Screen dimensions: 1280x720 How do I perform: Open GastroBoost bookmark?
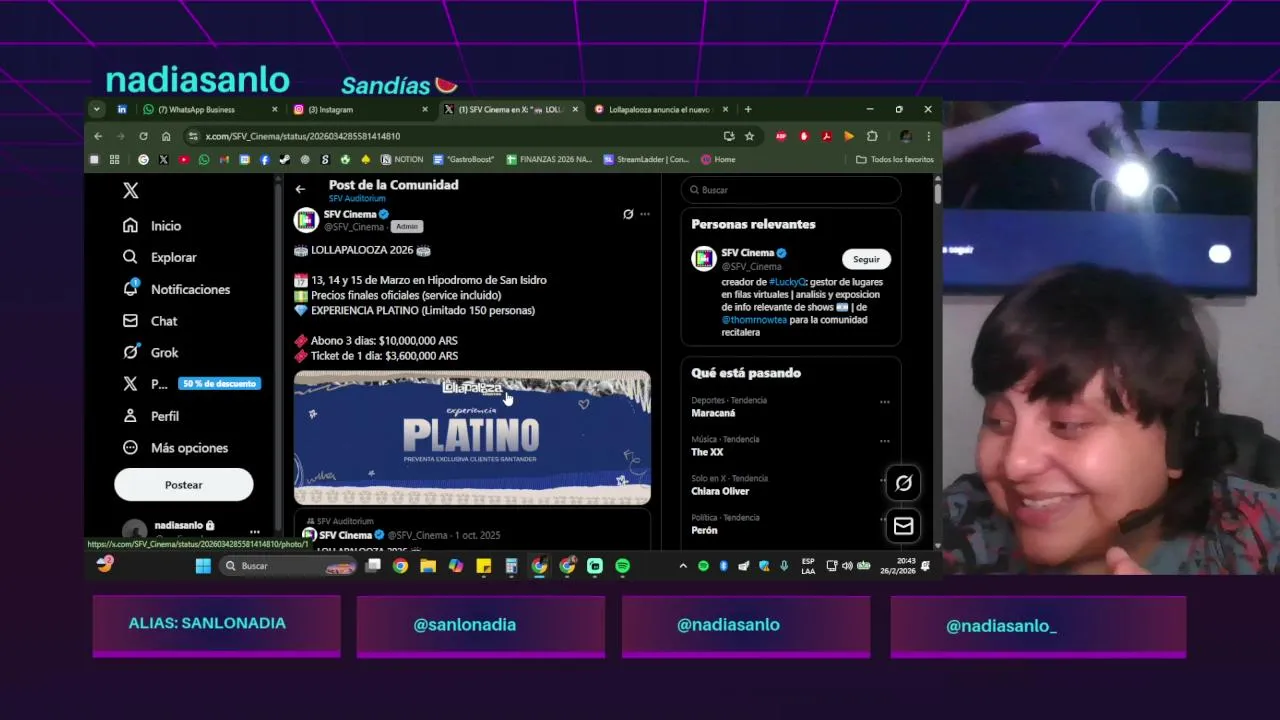point(464,159)
